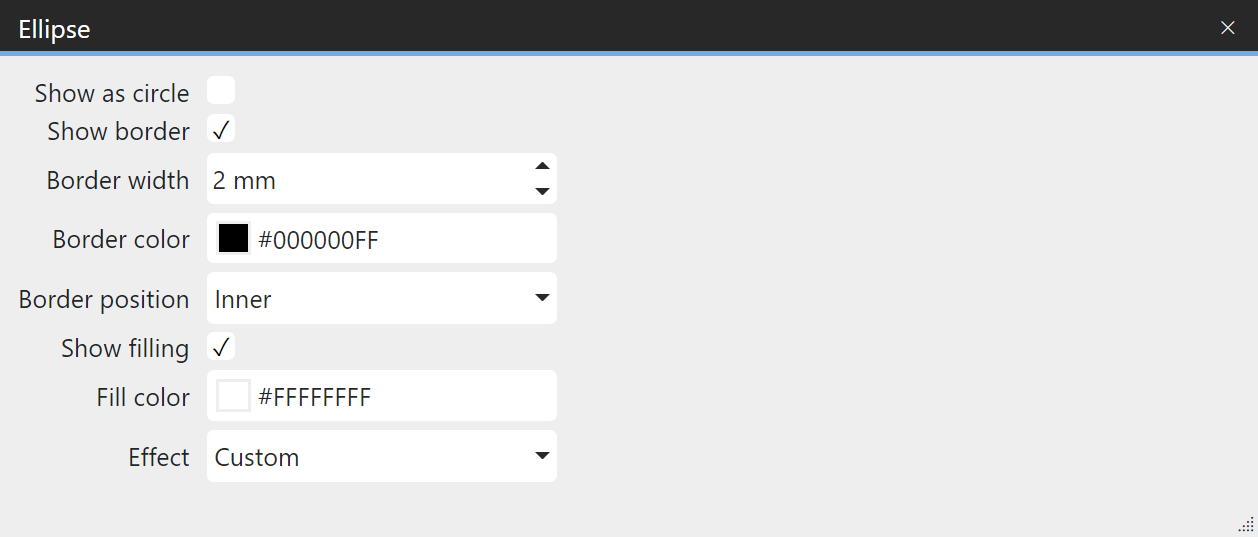Viewport: 1258px width, 537px height.
Task: Click the resize grip in the corner
Action: click(x=1246, y=525)
